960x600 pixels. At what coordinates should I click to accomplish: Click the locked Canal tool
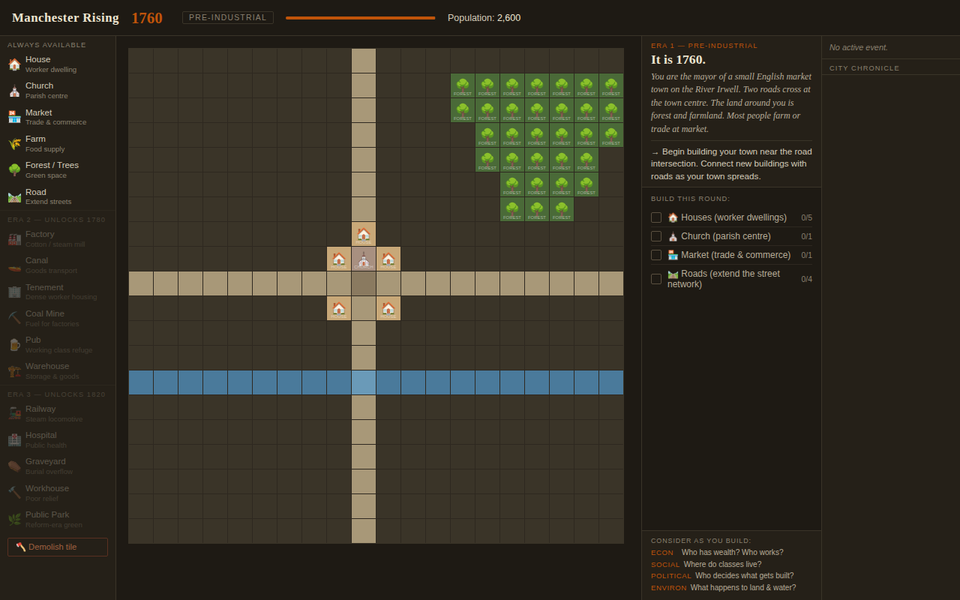coord(58,265)
